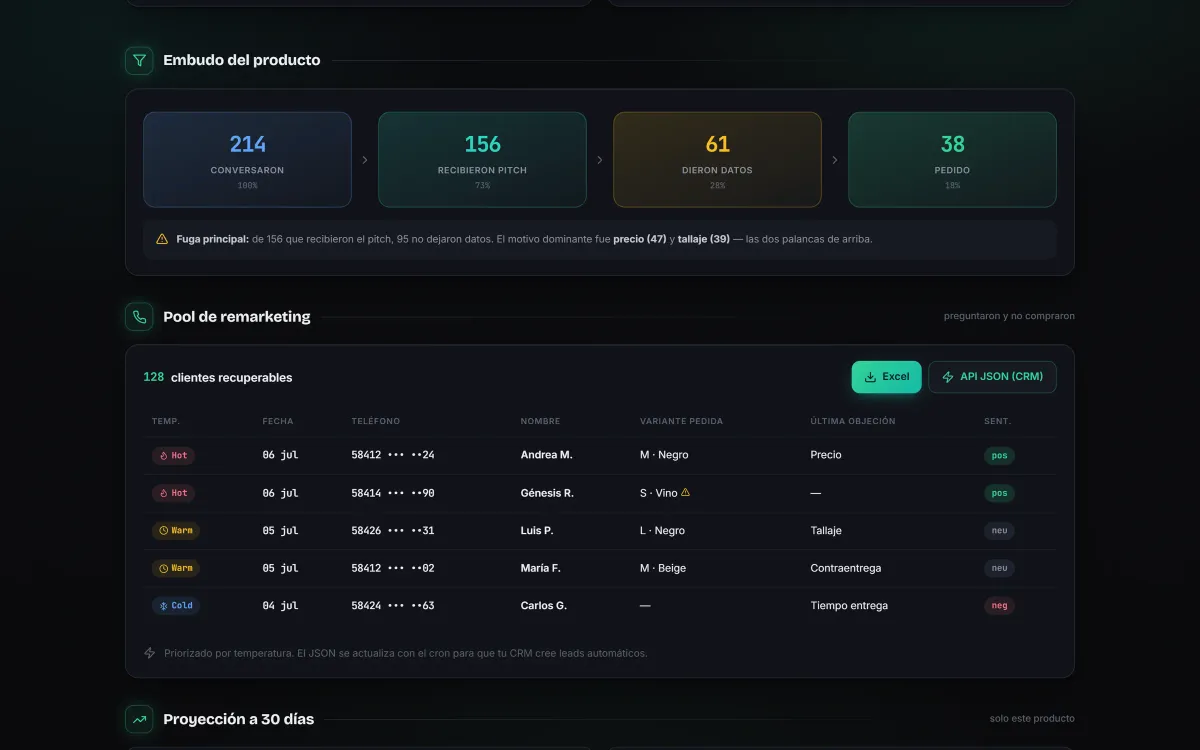Click the Cold badge in Carlos G. row
The height and width of the screenshot is (750, 1200).
[x=176, y=606]
